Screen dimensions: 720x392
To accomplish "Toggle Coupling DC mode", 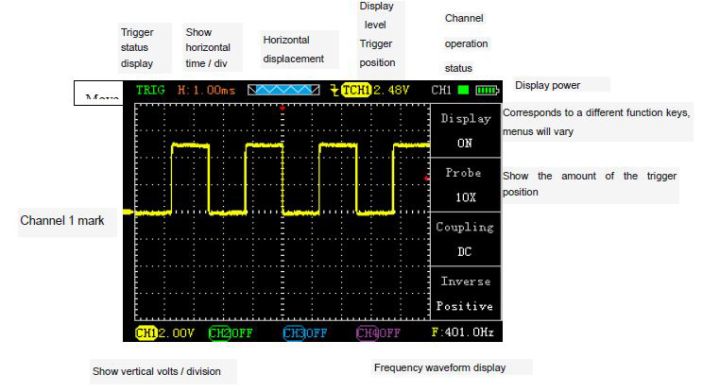I will [465, 239].
